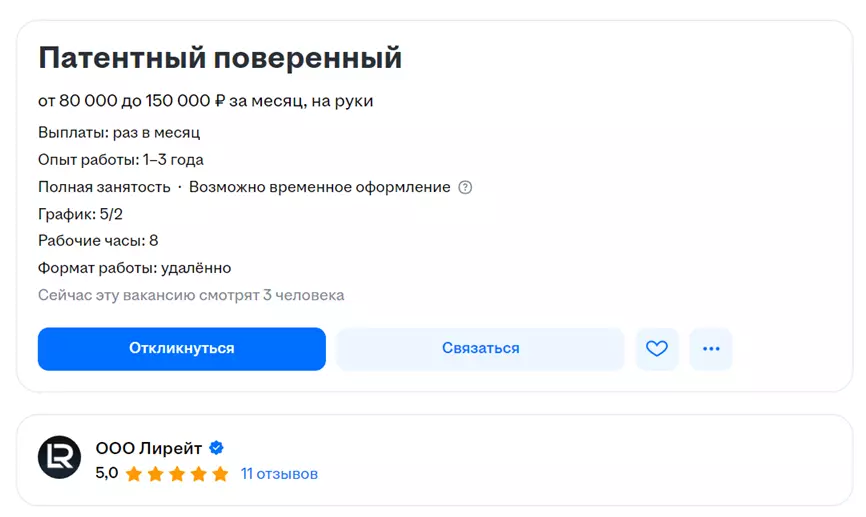Click the График: 5/2 line
This screenshot has height=517, width=866.
[x=80, y=214]
